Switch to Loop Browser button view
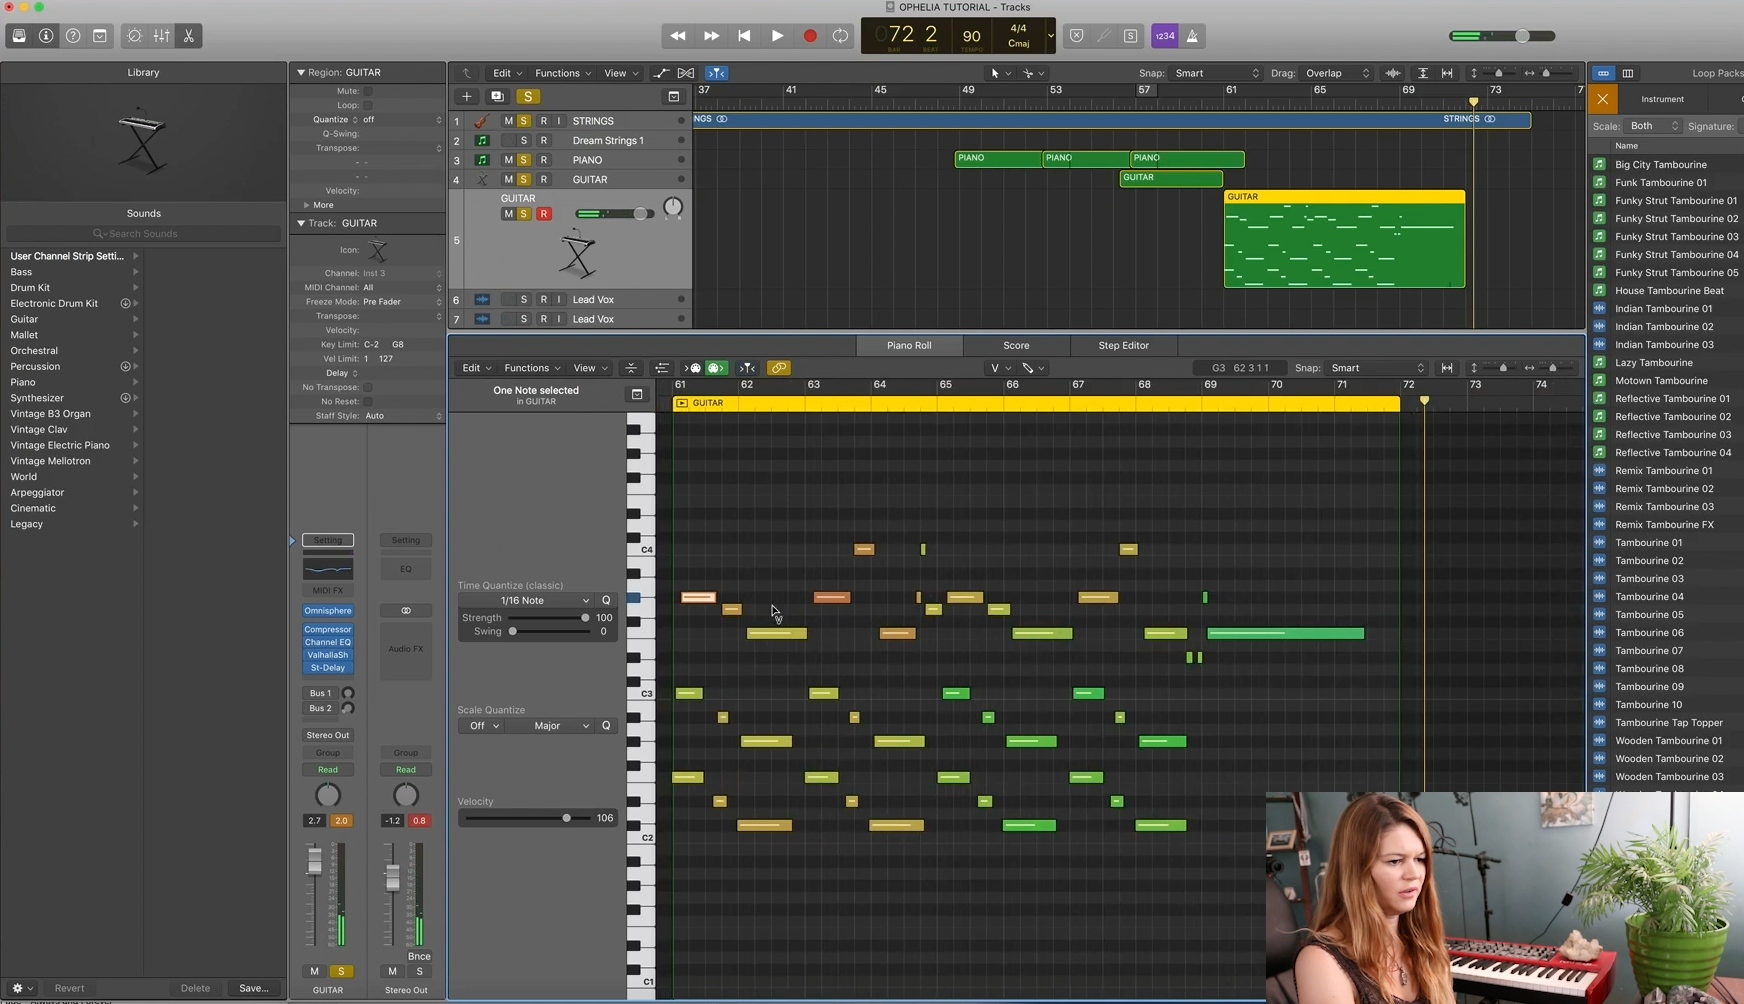Screen dimensions: 1744x1004 [x=1603, y=73]
